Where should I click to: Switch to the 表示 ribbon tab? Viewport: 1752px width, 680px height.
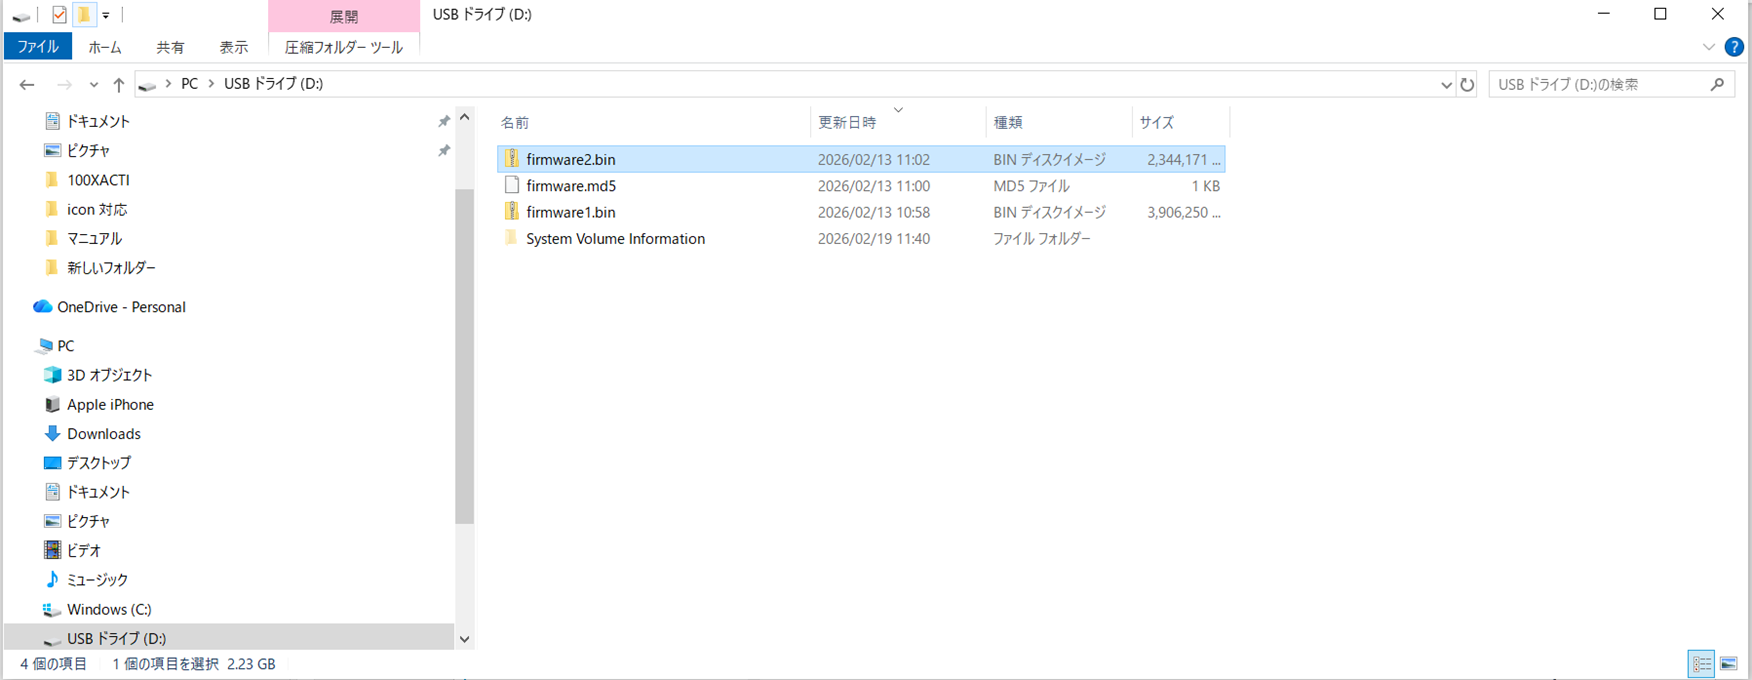pyautogui.click(x=233, y=47)
